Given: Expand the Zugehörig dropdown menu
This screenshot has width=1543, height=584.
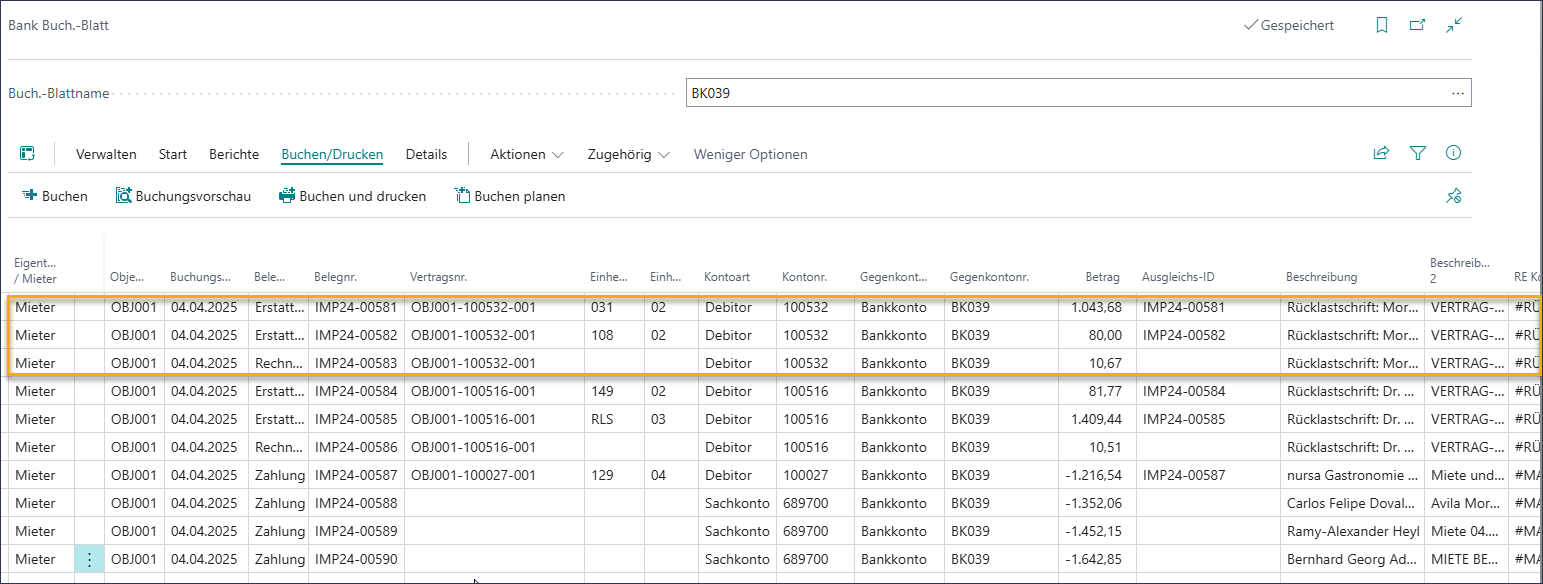Looking at the screenshot, I should (628, 154).
